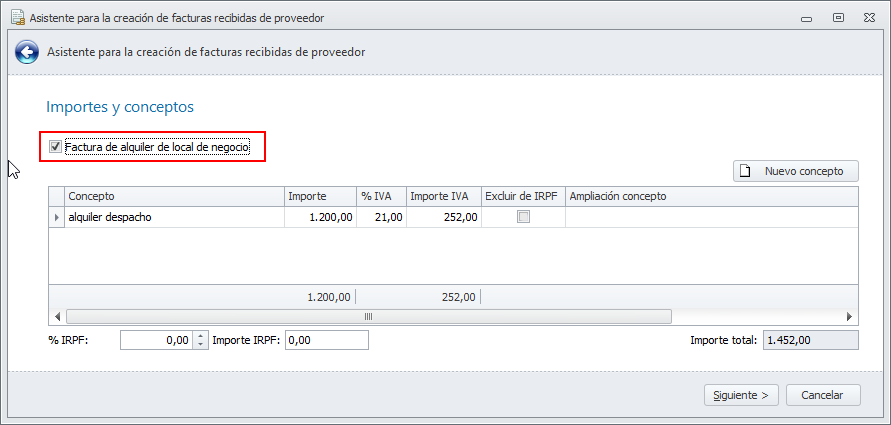Cancel the invoice wizard

click(822, 395)
